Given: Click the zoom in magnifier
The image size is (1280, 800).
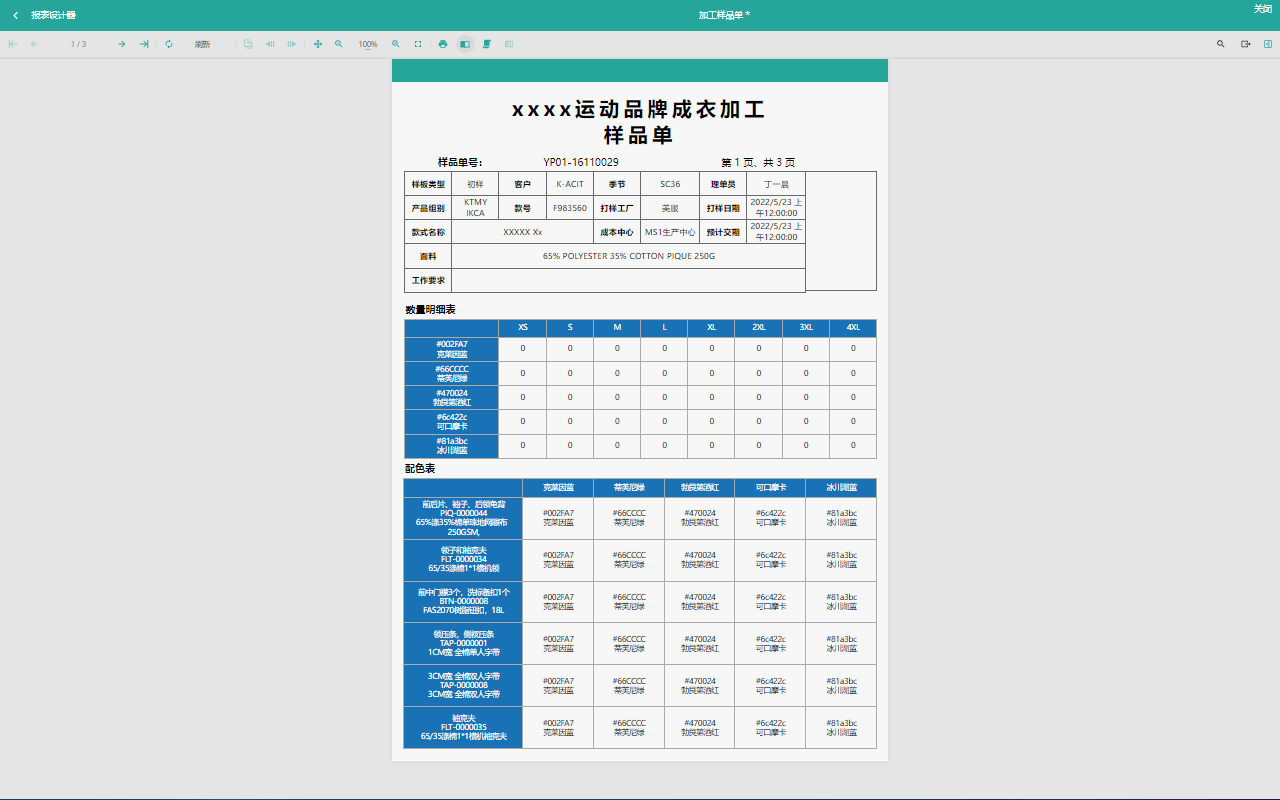Looking at the screenshot, I should click(x=396, y=44).
